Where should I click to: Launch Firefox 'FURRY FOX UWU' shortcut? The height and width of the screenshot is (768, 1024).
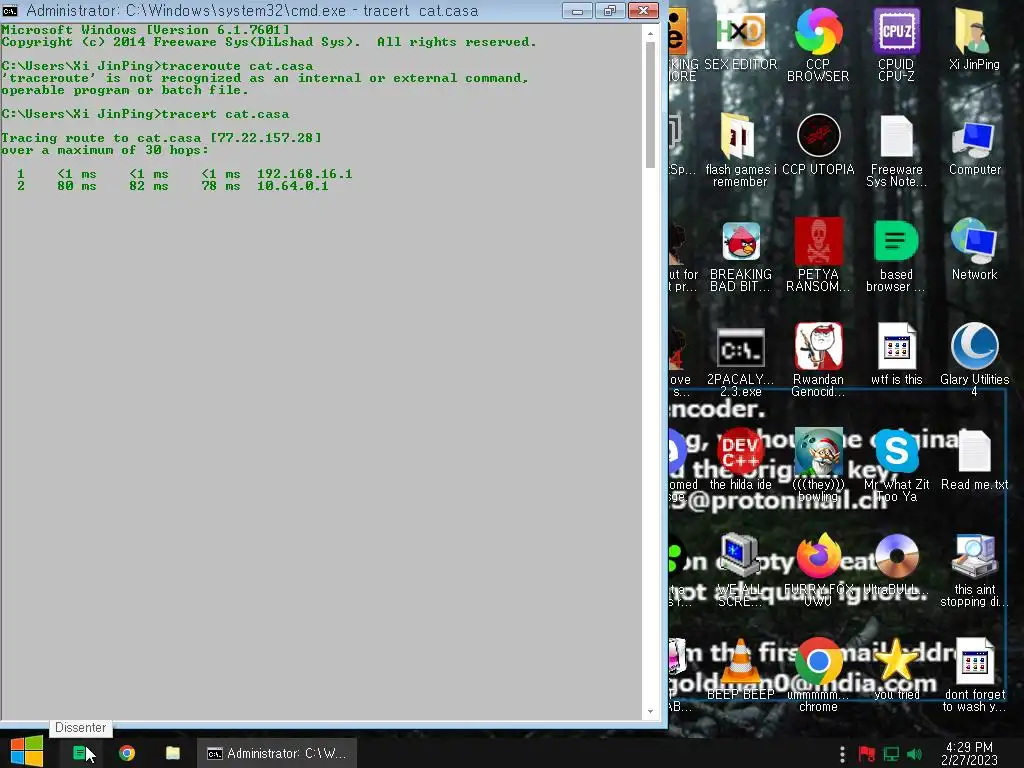(x=818, y=571)
